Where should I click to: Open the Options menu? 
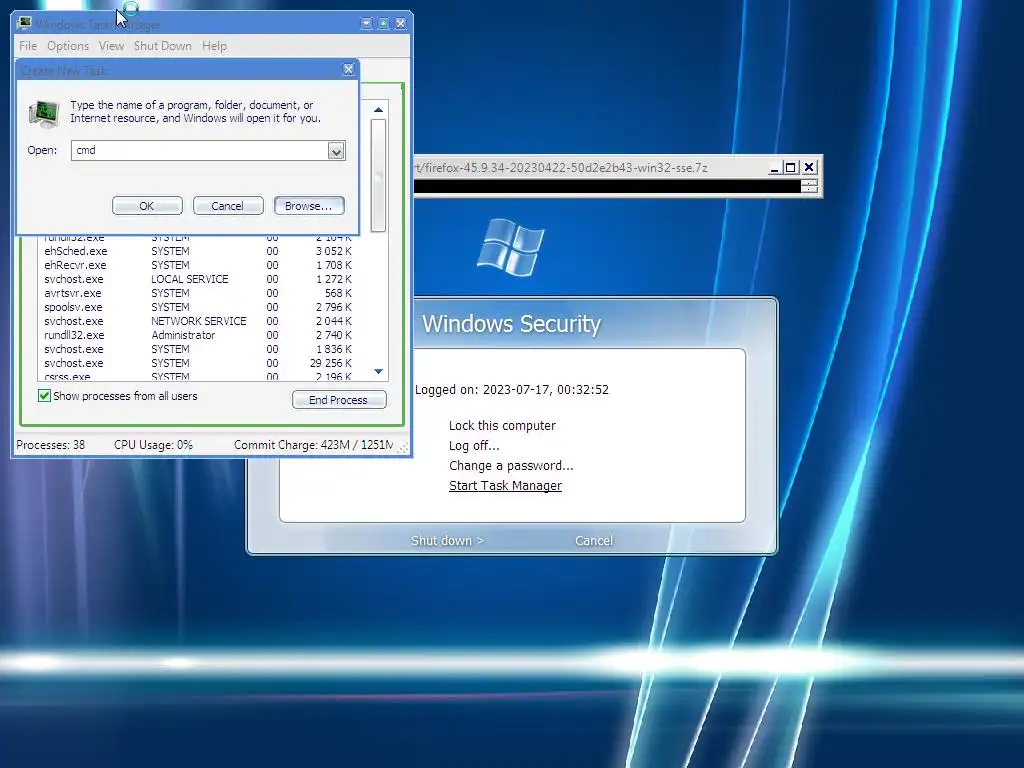pyautogui.click(x=68, y=46)
